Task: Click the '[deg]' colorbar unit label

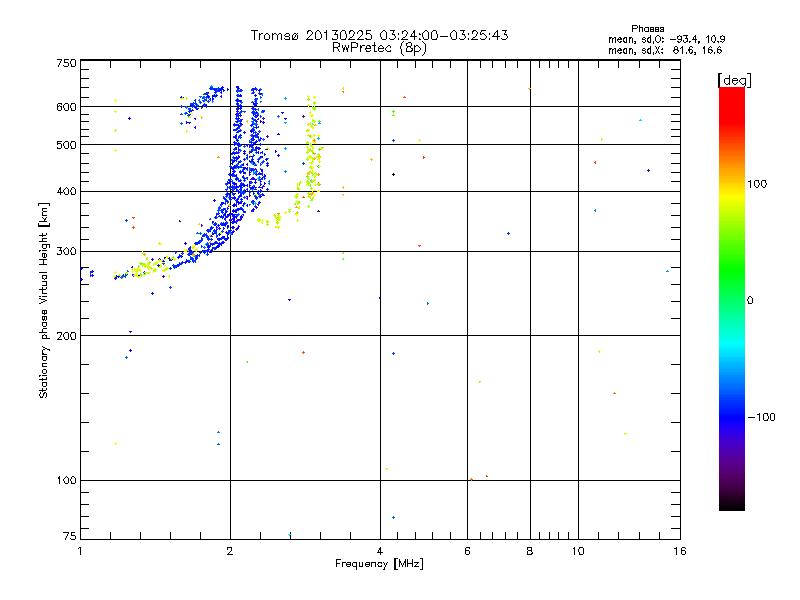Action: coord(734,80)
